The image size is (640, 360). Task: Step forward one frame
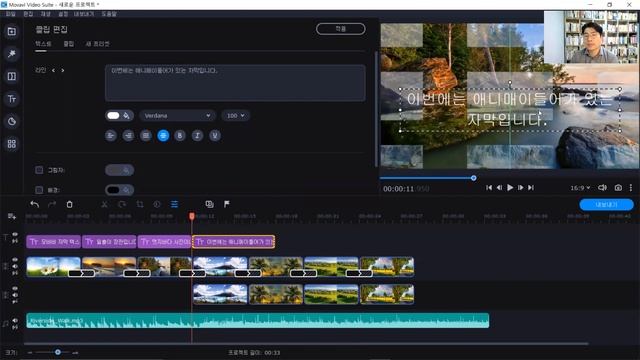tap(520, 188)
